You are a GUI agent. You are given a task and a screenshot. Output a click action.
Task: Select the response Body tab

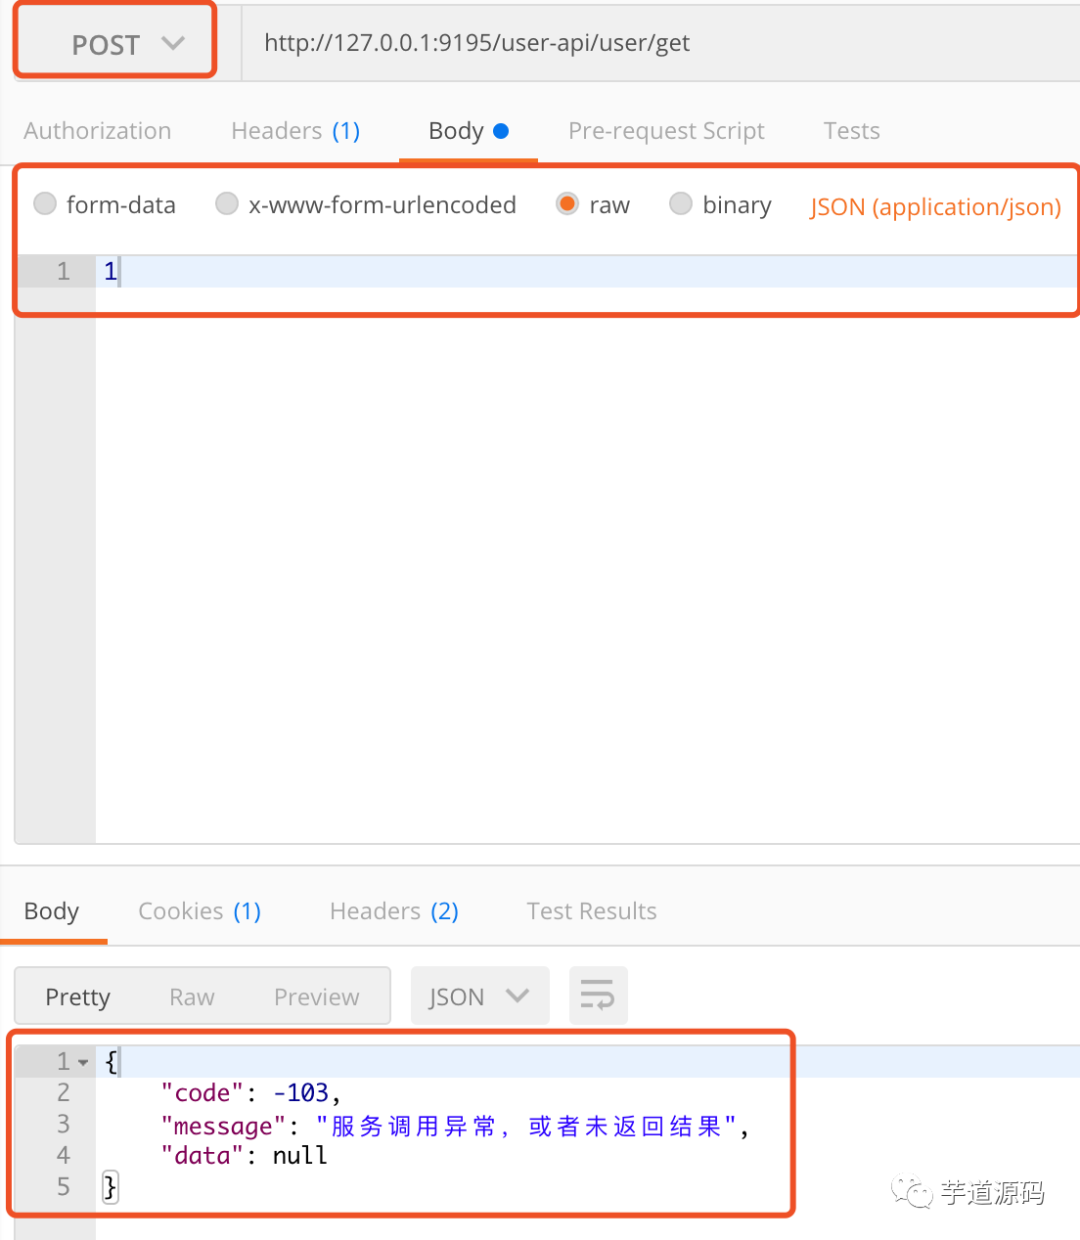(x=52, y=911)
